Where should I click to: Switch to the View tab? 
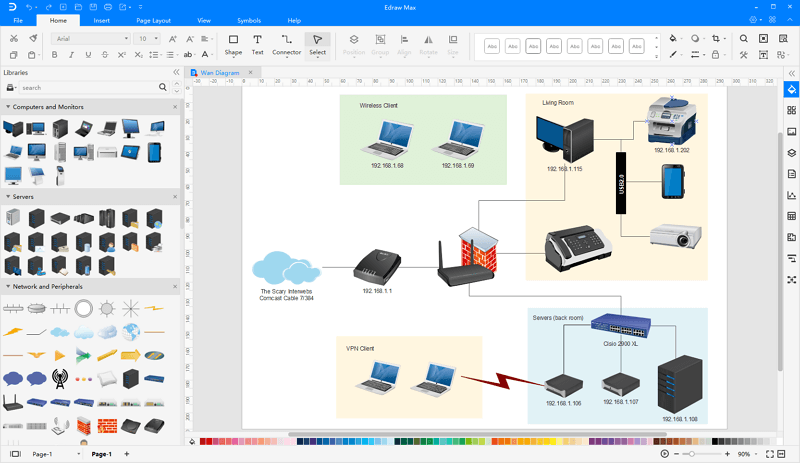coord(204,20)
